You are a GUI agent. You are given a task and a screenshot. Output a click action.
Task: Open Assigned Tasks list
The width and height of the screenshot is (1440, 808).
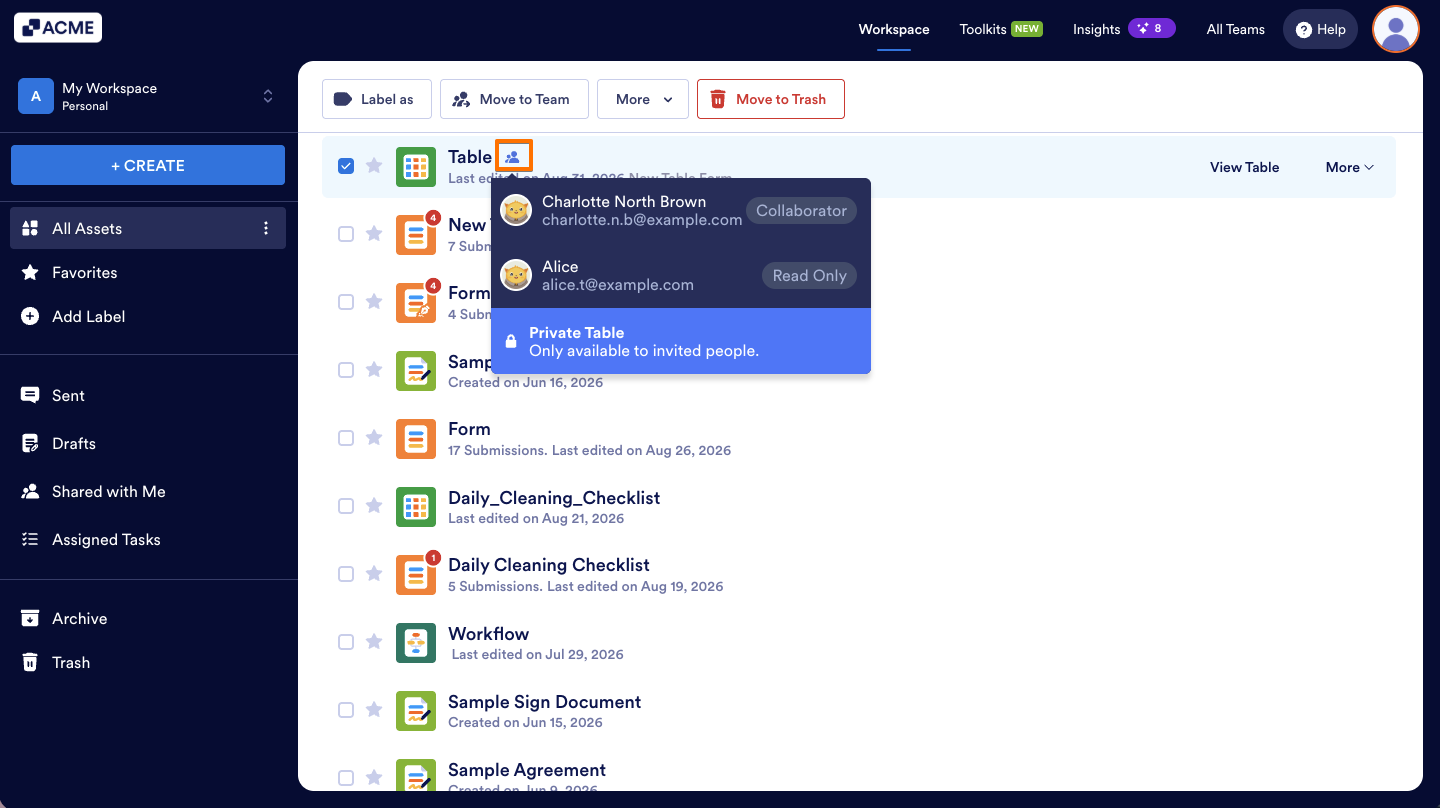click(148, 539)
